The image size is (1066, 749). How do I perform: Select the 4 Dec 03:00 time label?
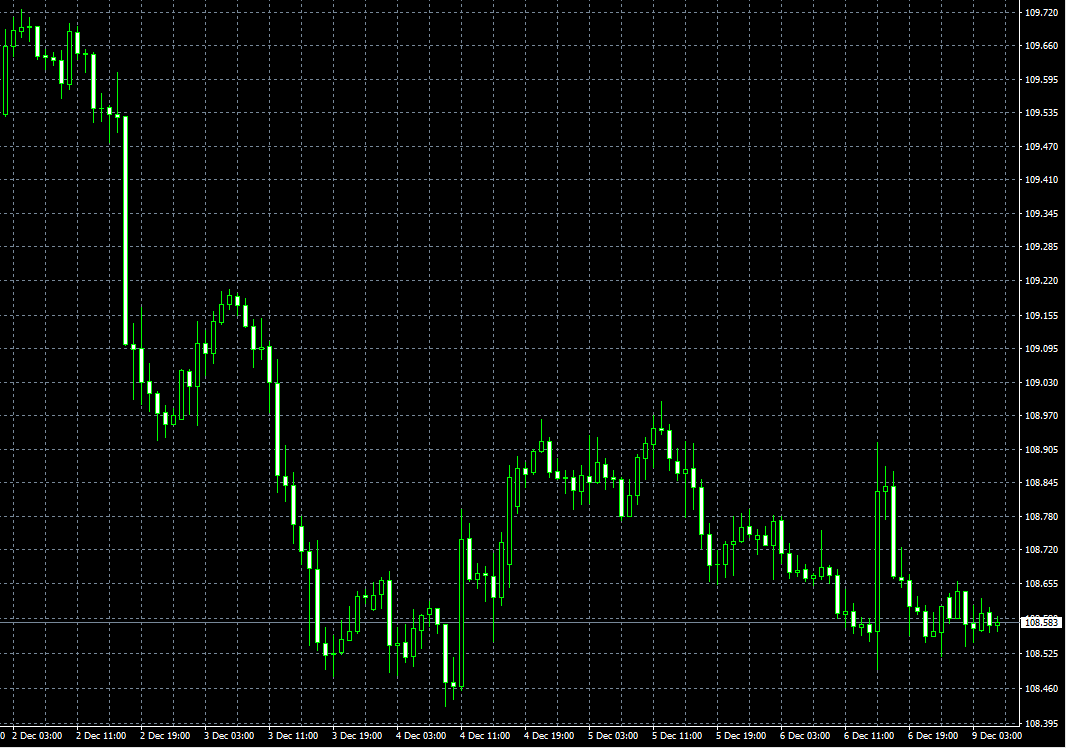click(x=421, y=736)
